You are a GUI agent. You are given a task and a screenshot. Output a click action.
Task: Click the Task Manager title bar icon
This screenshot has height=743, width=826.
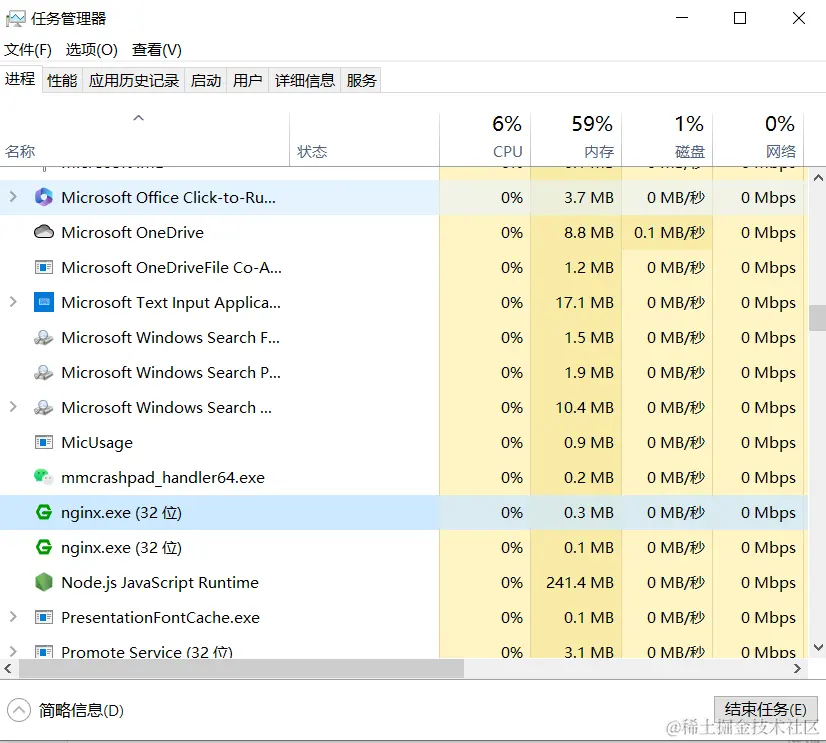[x=15, y=19]
